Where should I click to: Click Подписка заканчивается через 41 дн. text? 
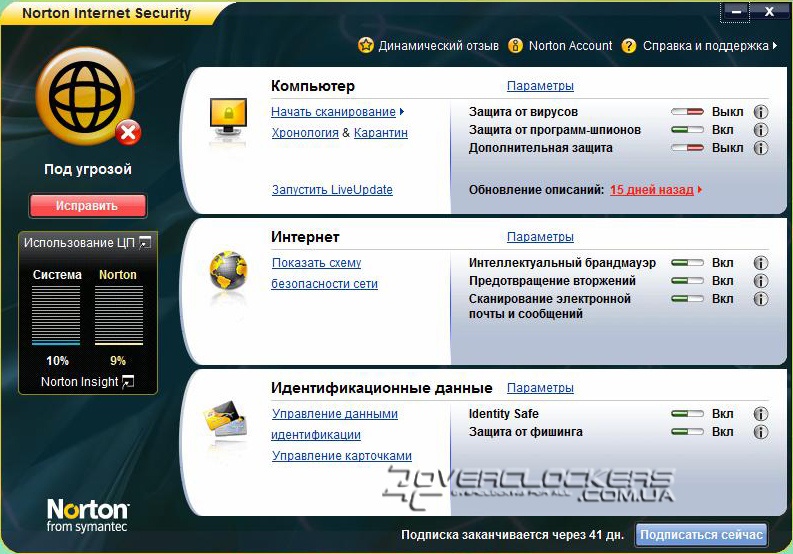pyautogui.click(x=512, y=535)
